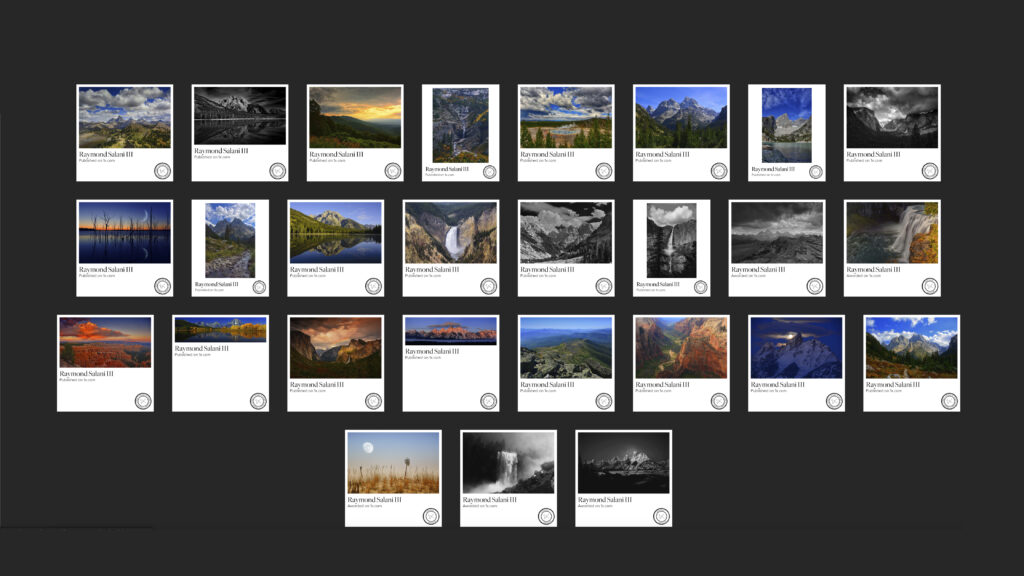Open the waterfall beside orange autumn foliage photo
Image resolution: width=1024 pixels, height=576 pixels.
pyautogui.click(x=892, y=233)
